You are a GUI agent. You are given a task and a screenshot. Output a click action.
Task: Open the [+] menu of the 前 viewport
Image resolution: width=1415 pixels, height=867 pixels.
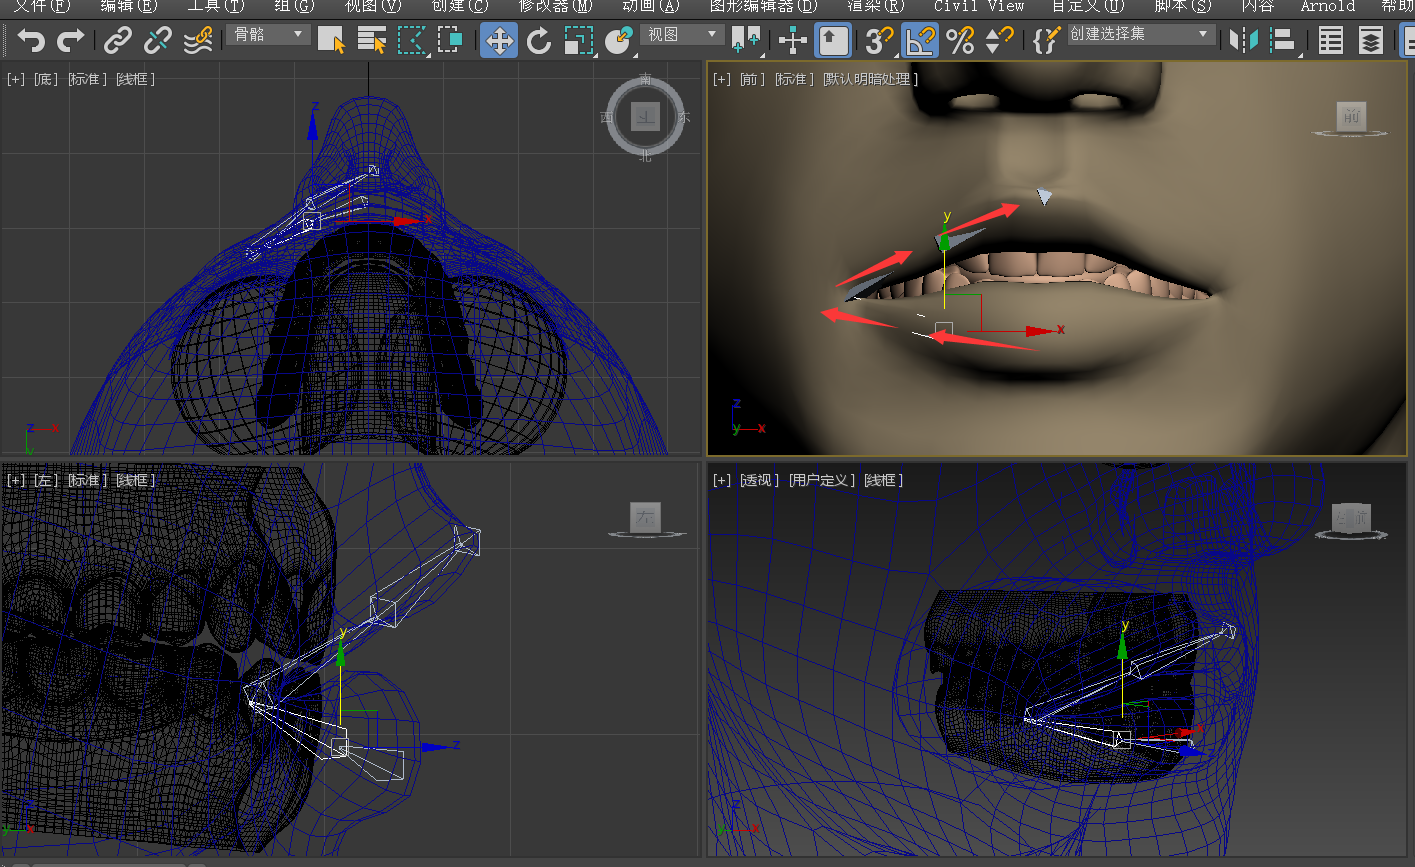(722, 79)
